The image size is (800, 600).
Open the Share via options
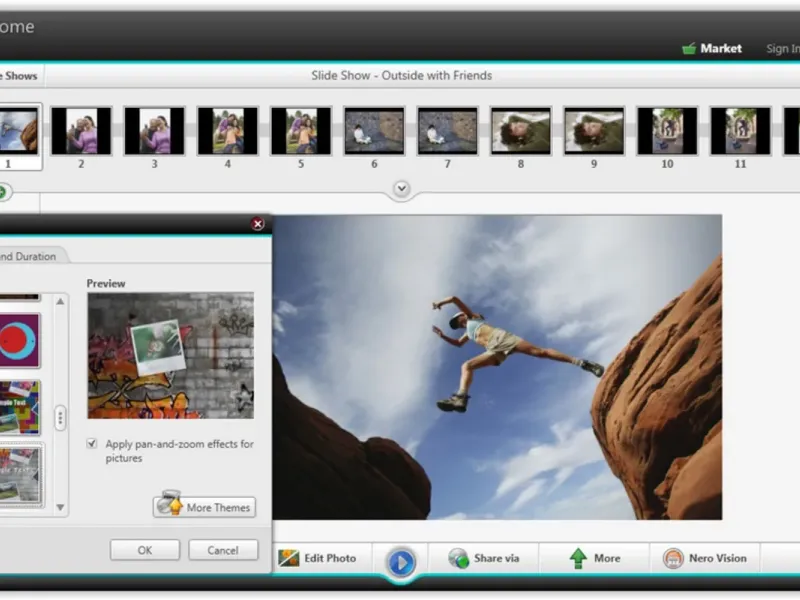point(484,558)
